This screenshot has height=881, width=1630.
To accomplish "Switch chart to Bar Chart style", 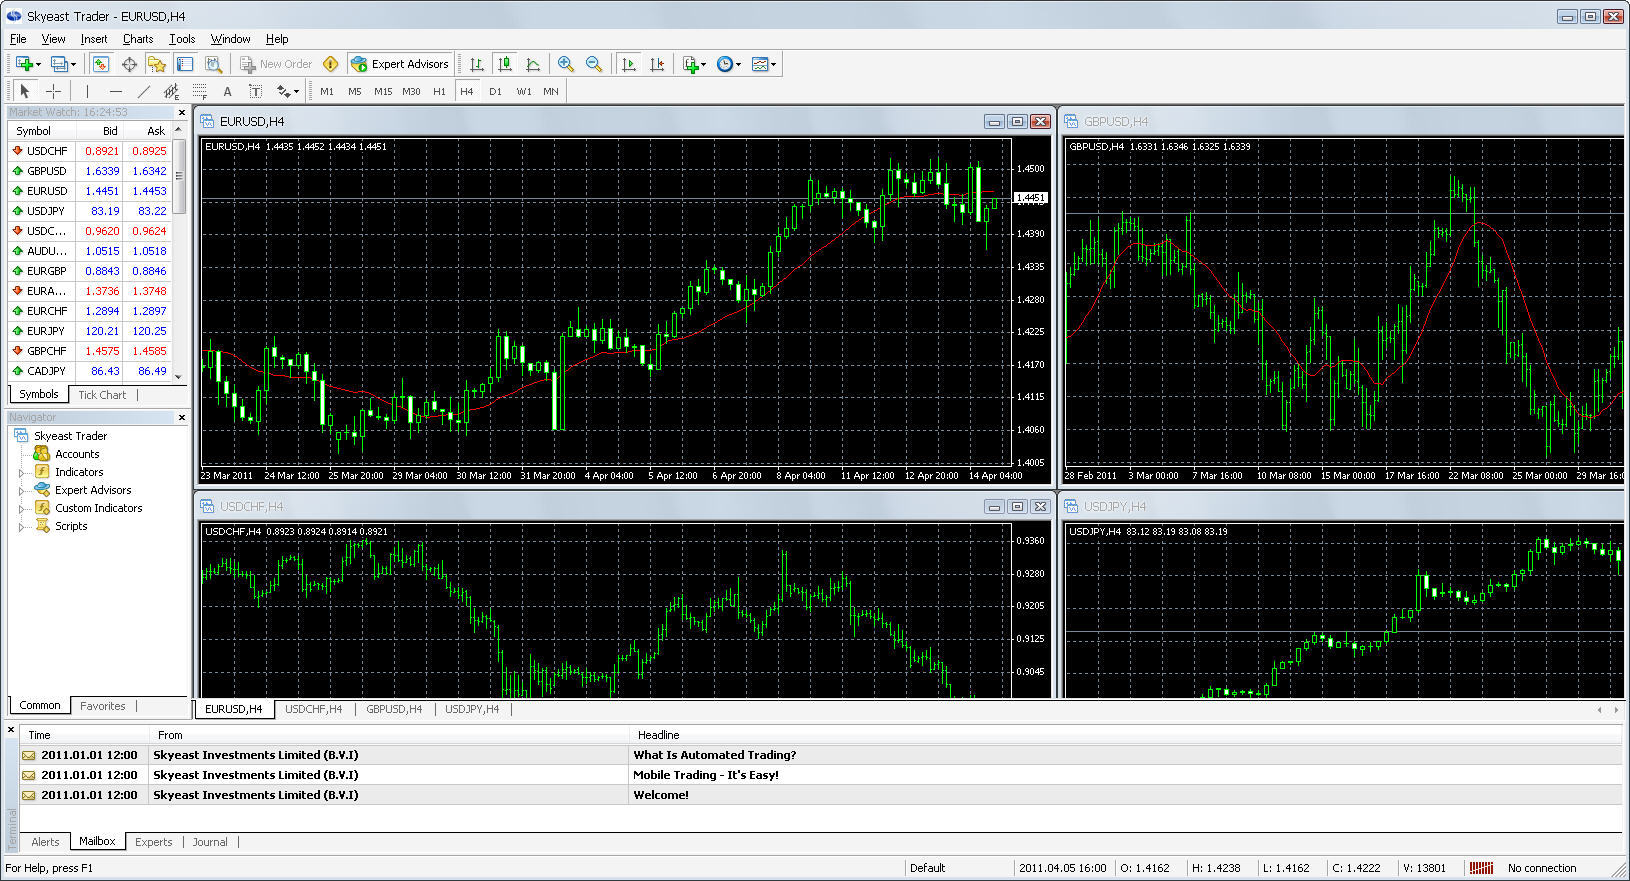I will point(477,64).
